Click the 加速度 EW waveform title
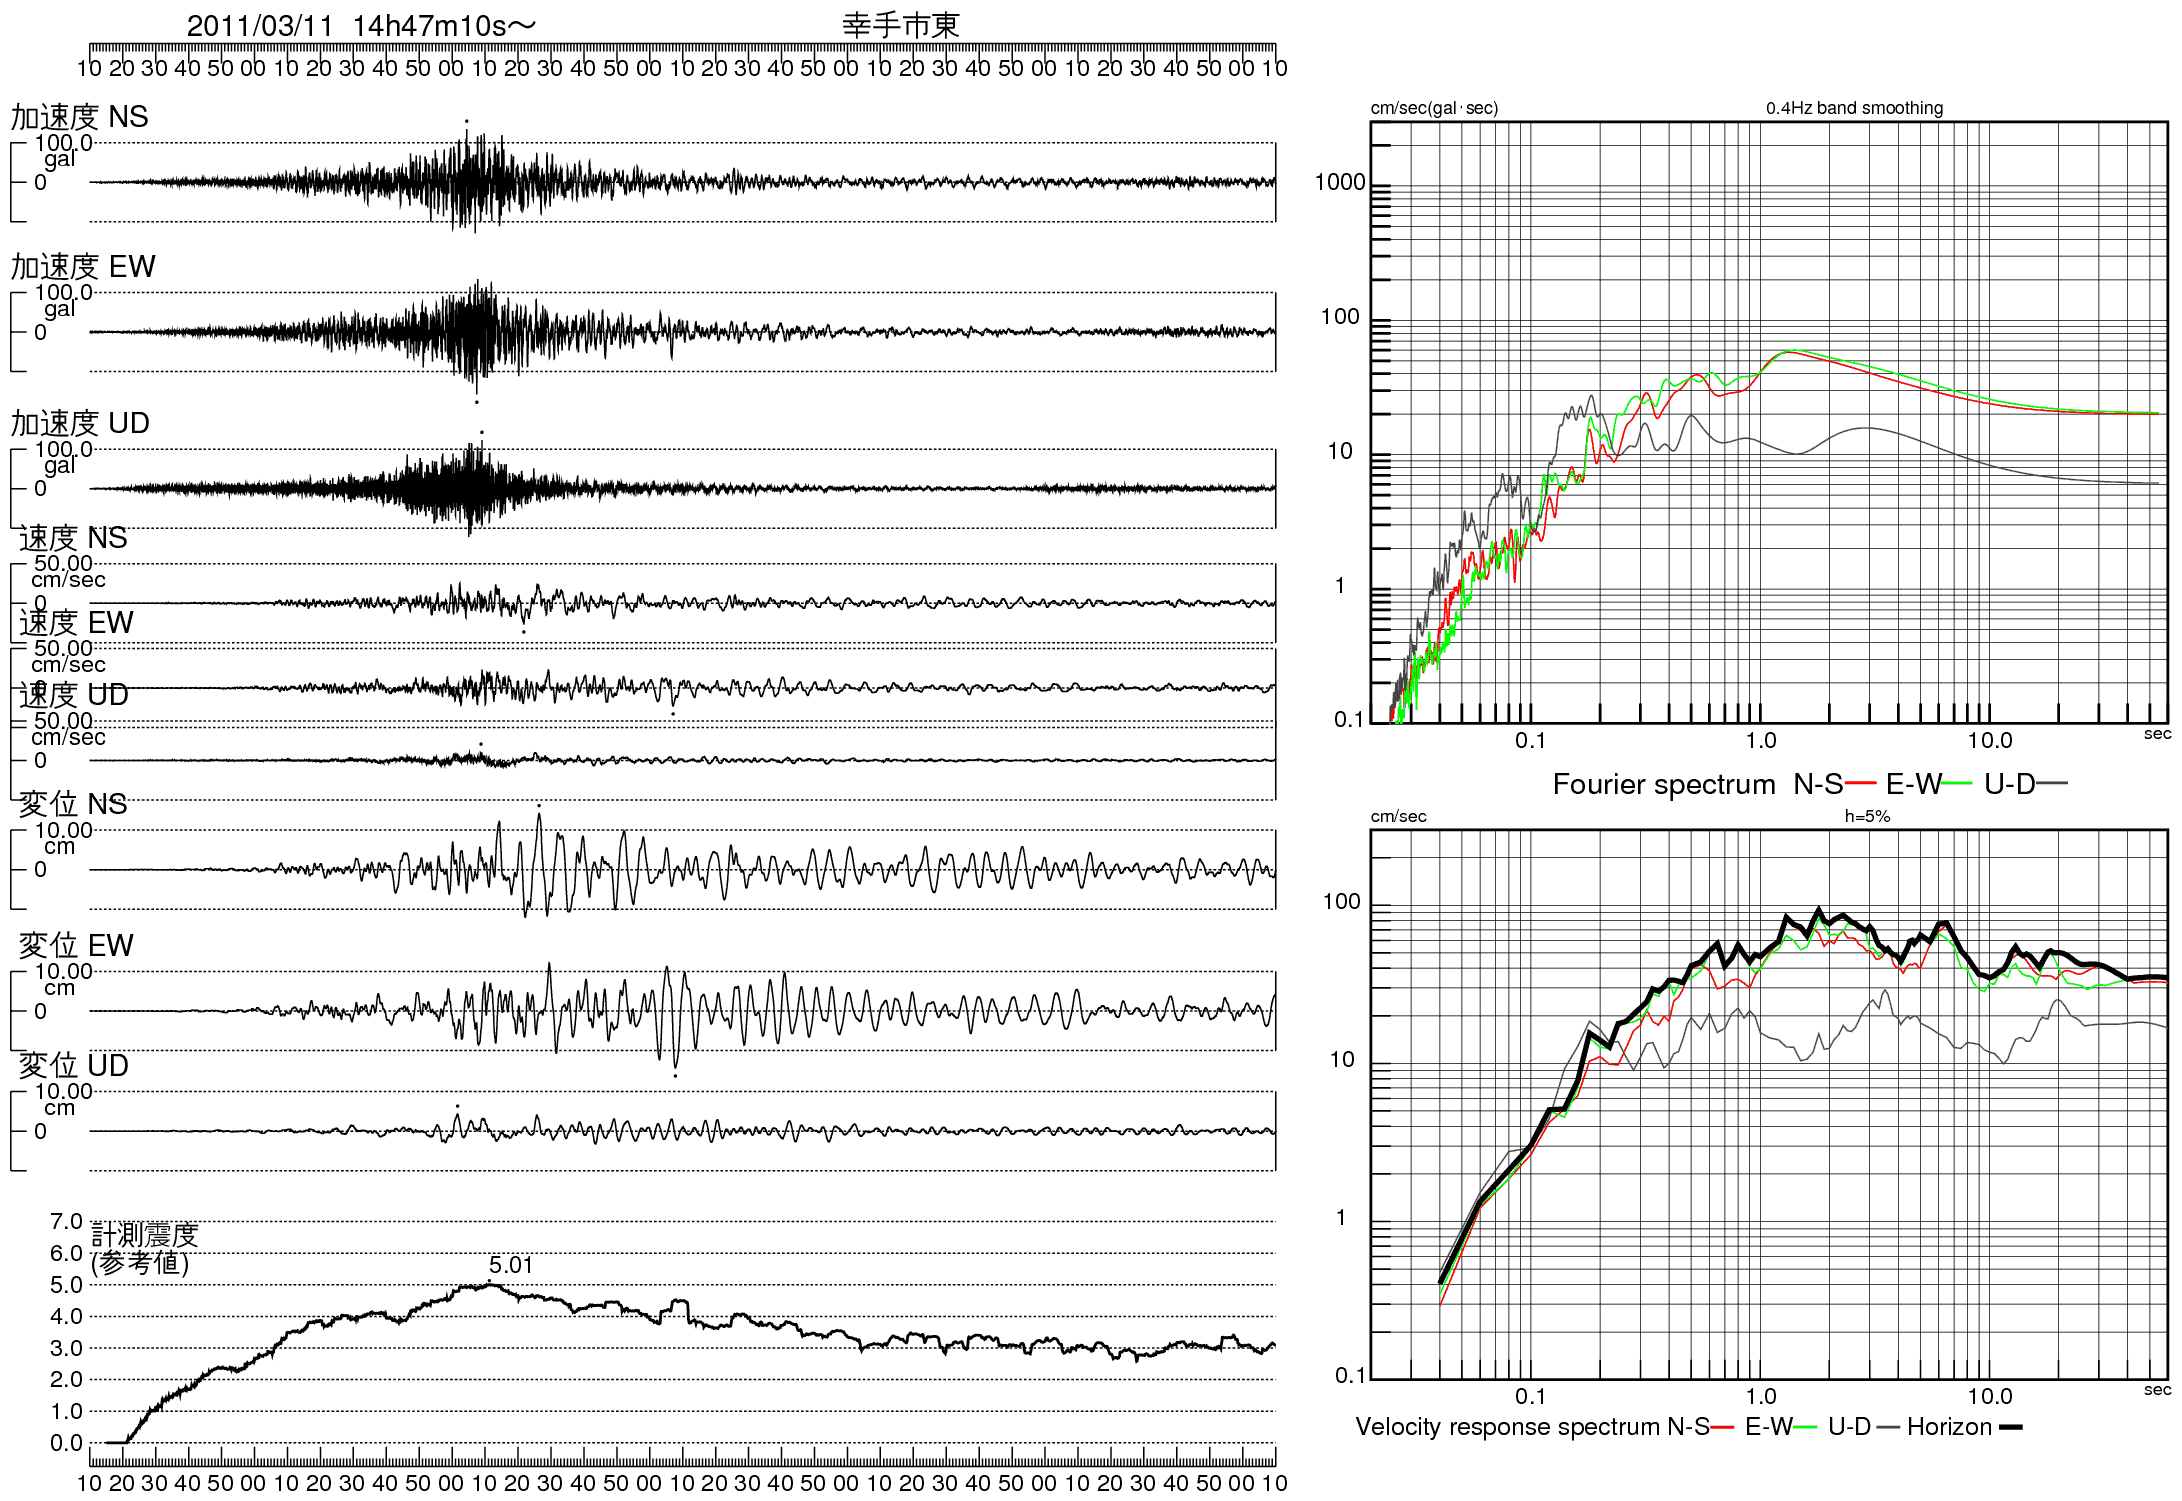Viewport: 2182px width, 1501px height. tap(83, 266)
